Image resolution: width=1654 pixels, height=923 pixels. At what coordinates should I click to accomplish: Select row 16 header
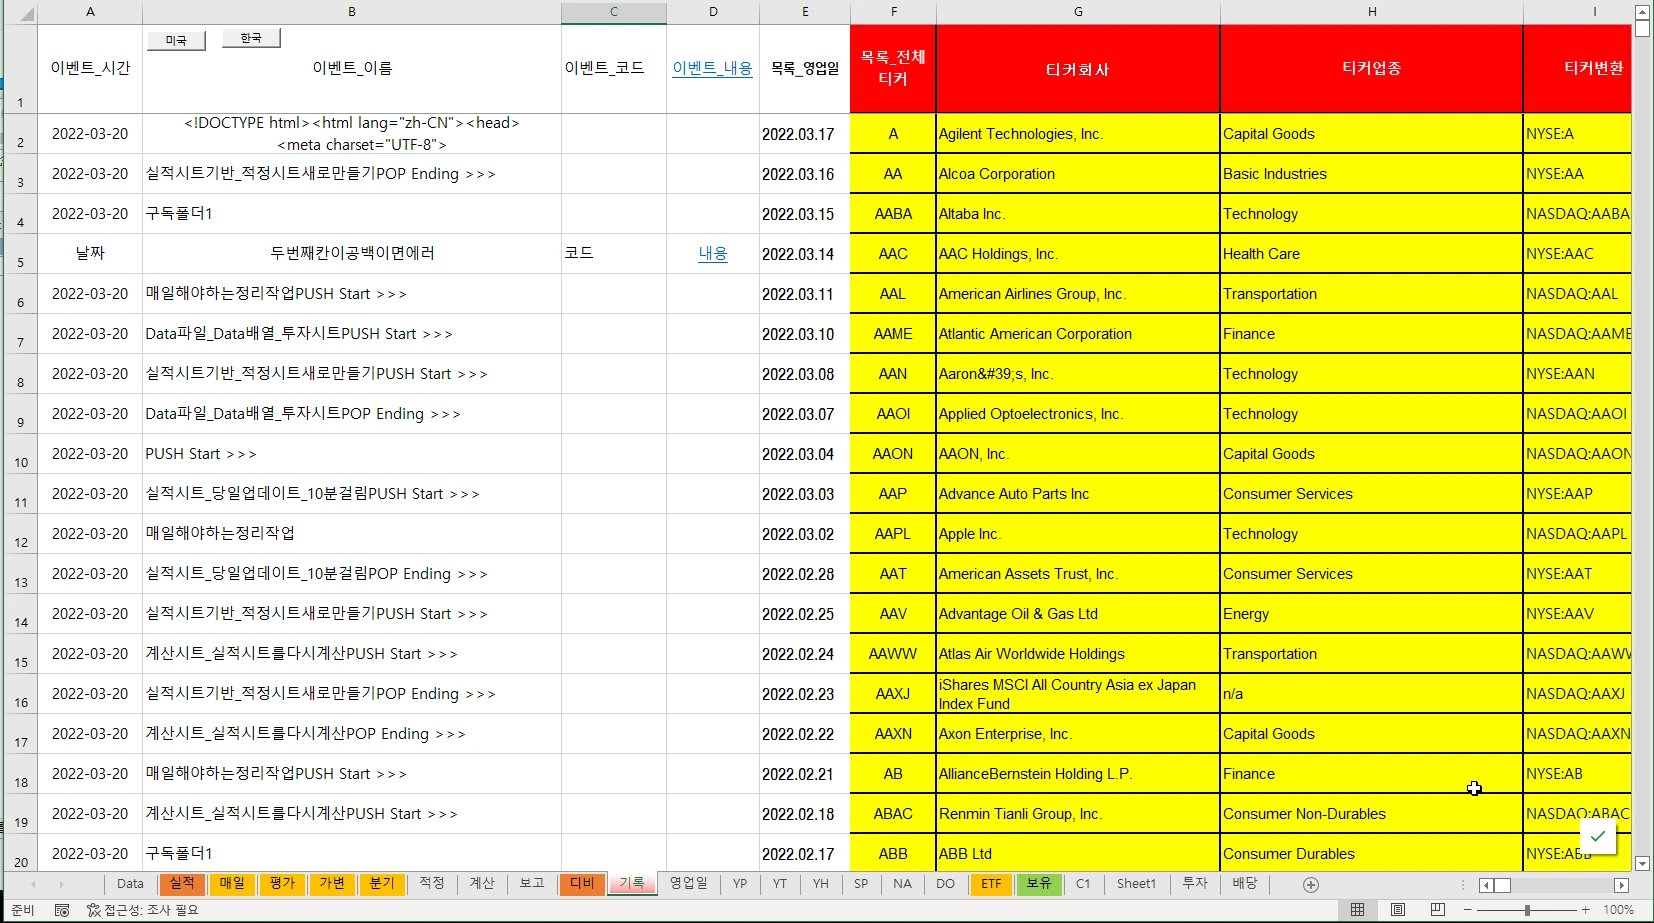click(20, 694)
